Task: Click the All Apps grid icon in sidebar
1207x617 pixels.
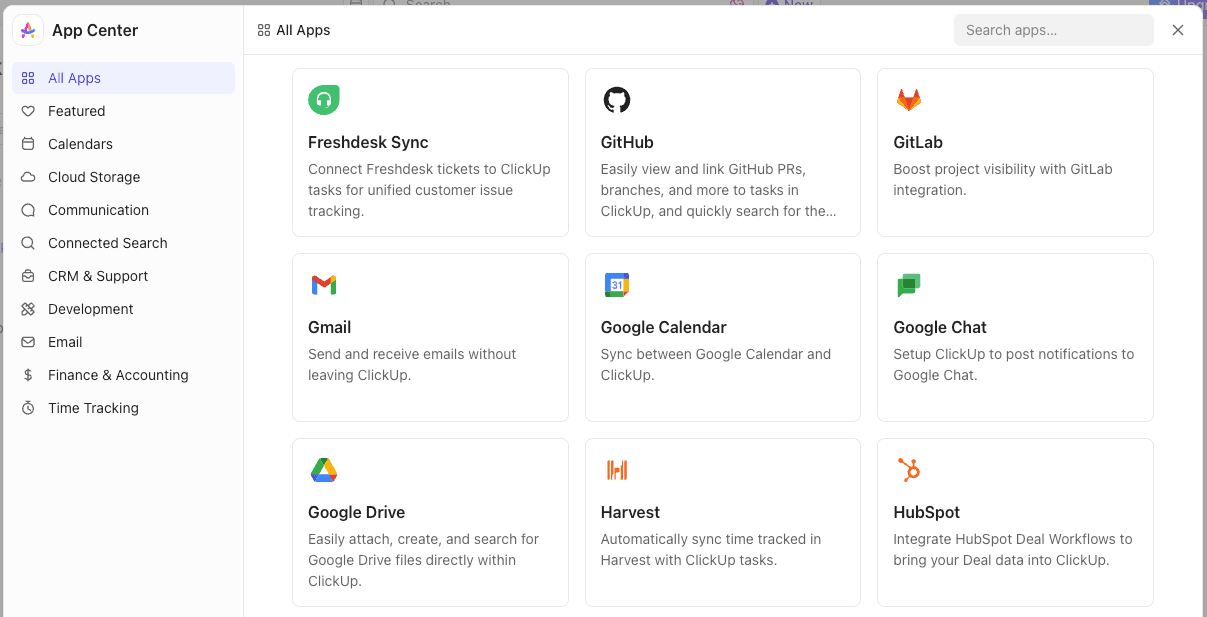Action: pos(28,78)
